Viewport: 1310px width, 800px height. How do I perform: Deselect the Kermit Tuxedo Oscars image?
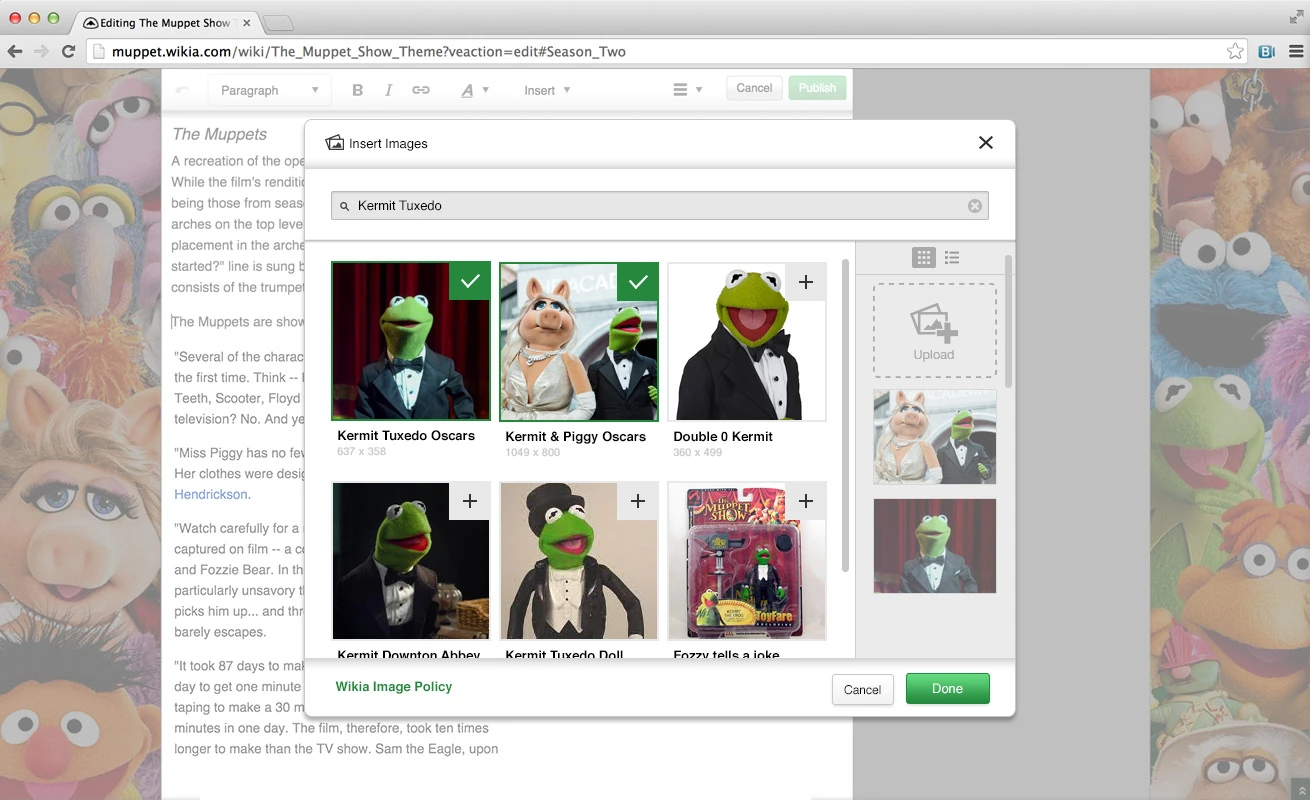(470, 281)
